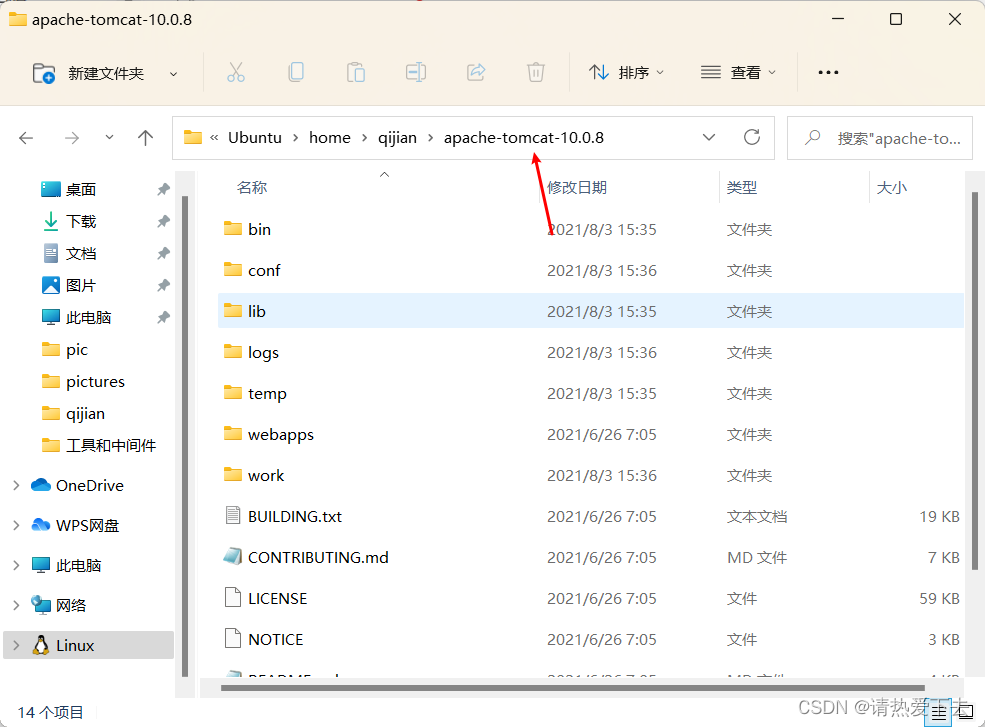The width and height of the screenshot is (985, 727).
Task: Sort by 大小 column header
Action: point(891,187)
